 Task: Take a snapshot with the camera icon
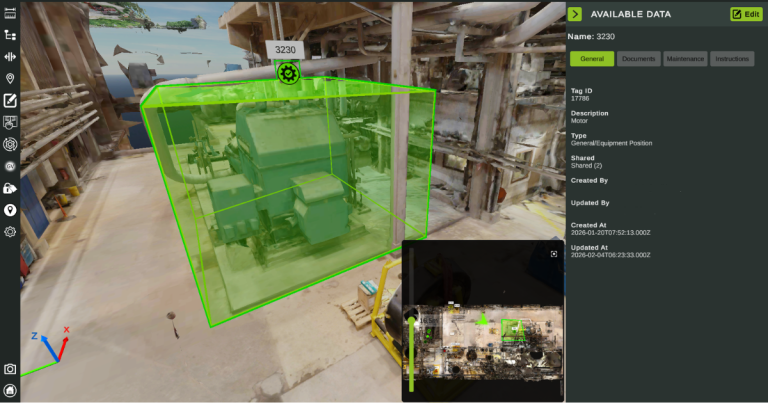pos(10,369)
